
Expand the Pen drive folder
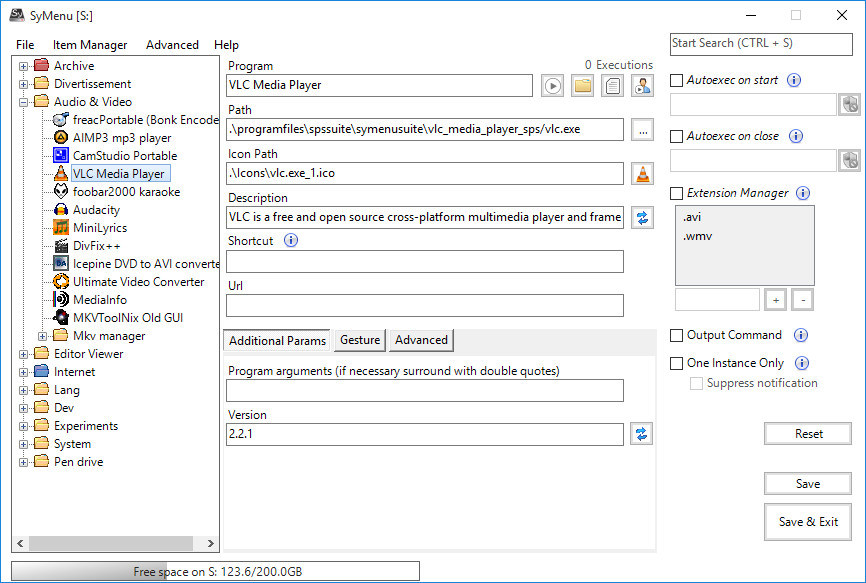coord(23,462)
